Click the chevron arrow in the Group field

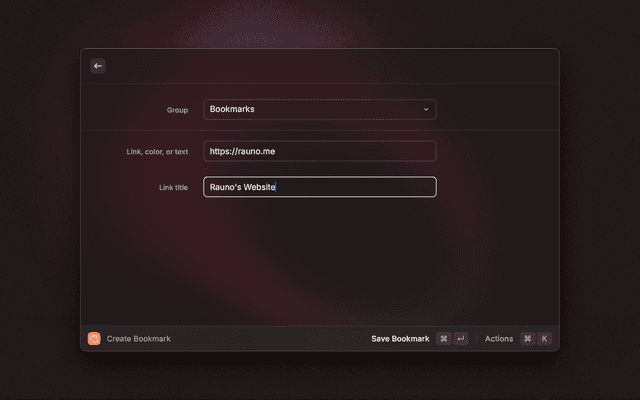coord(426,109)
